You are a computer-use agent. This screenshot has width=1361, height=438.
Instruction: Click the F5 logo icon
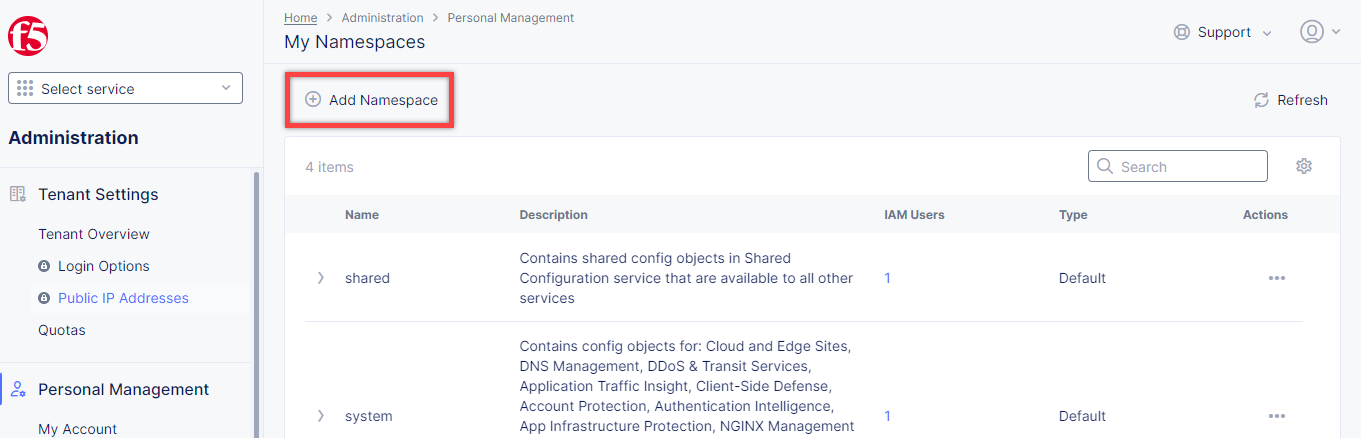coord(28,36)
